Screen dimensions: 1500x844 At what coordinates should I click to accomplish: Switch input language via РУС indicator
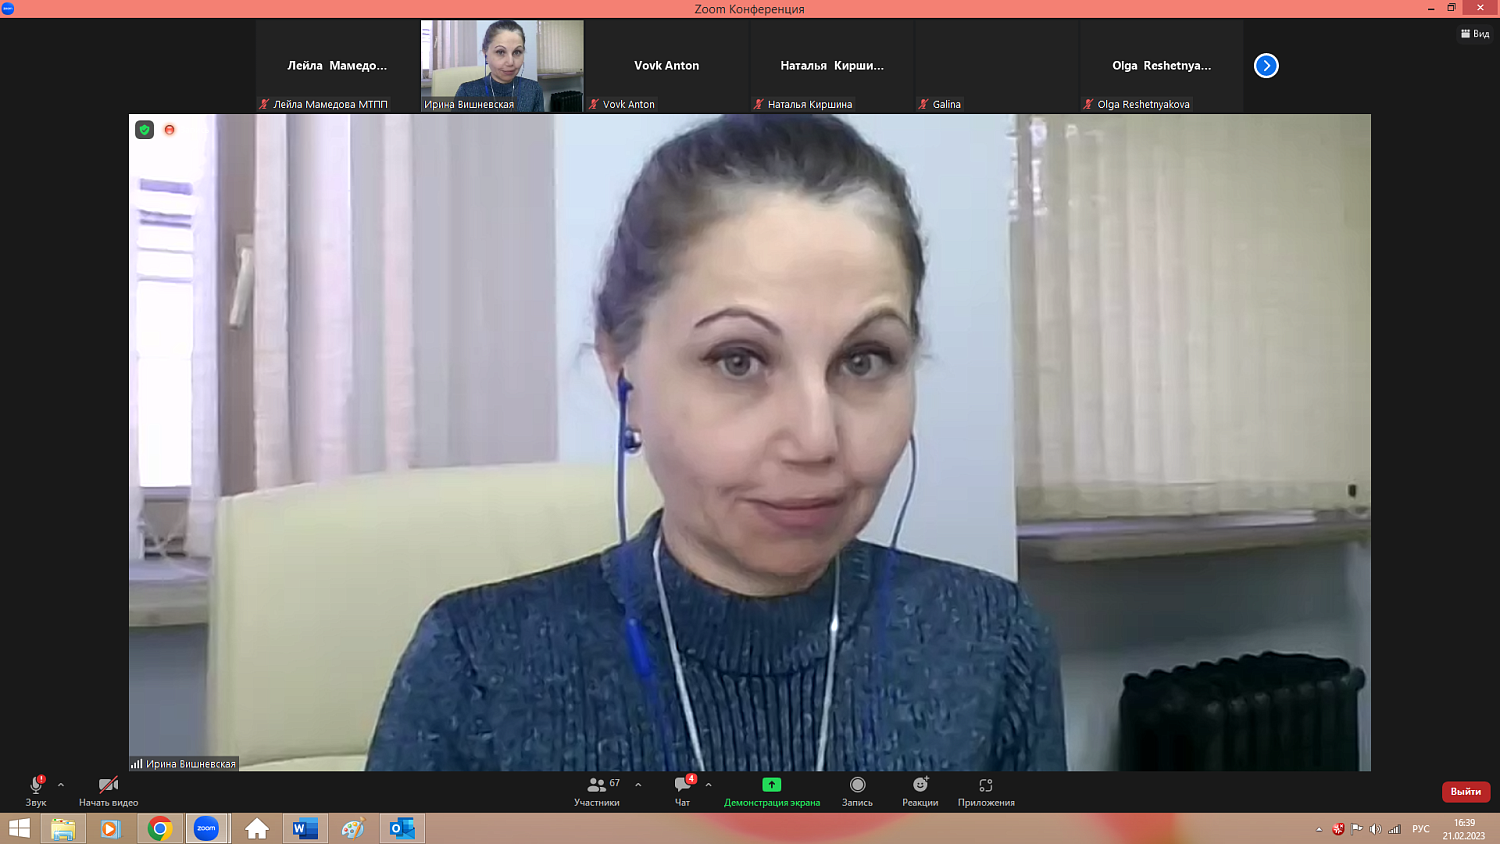tap(1420, 829)
